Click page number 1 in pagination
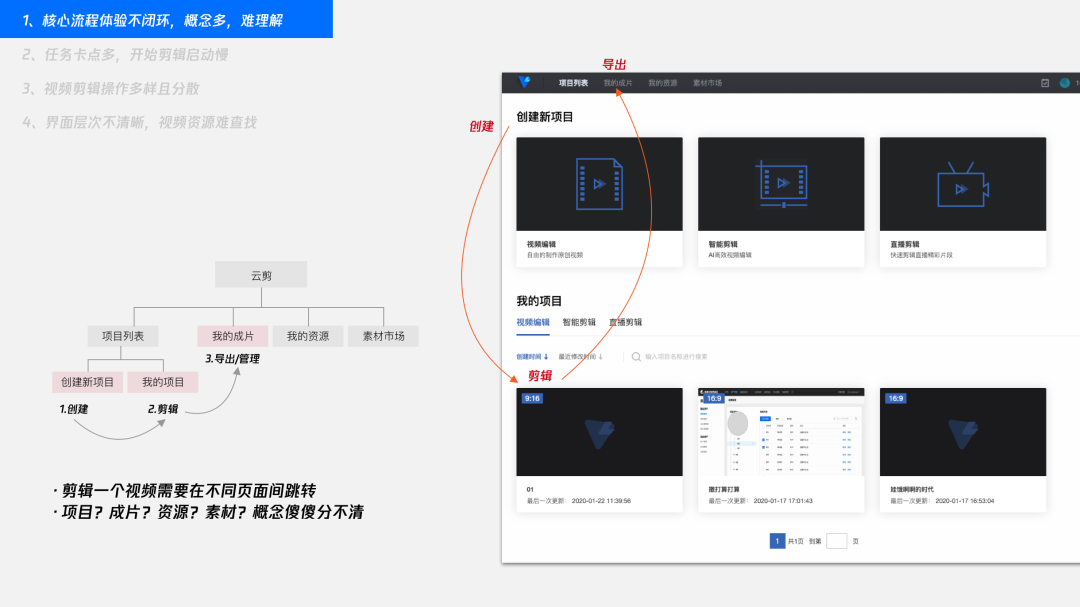 pos(777,541)
